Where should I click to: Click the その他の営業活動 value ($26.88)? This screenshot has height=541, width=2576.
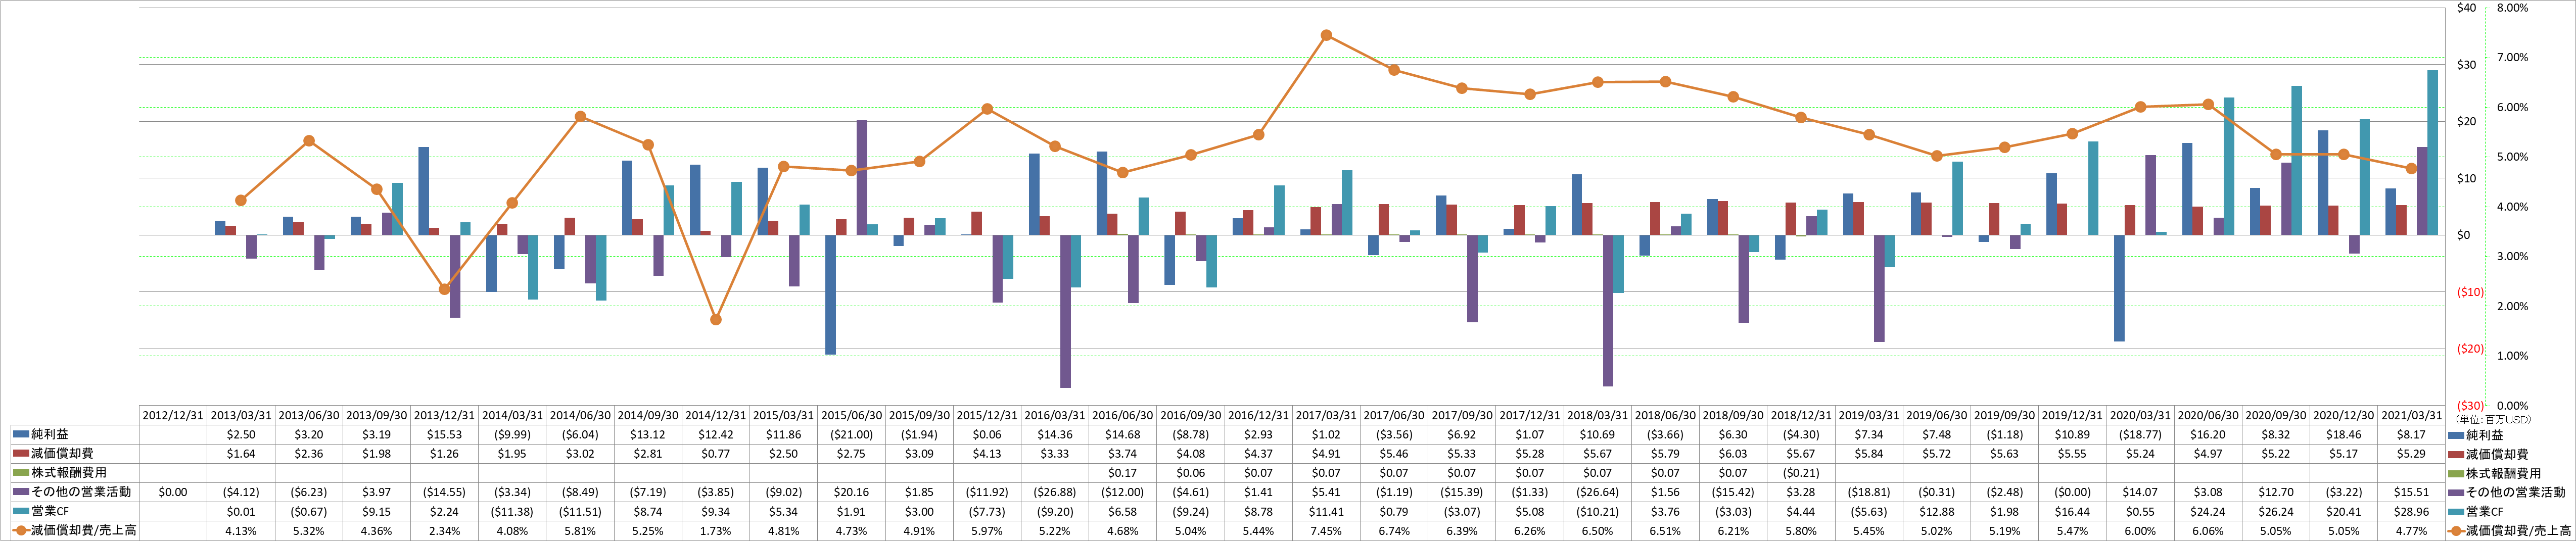click(1055, 492)
